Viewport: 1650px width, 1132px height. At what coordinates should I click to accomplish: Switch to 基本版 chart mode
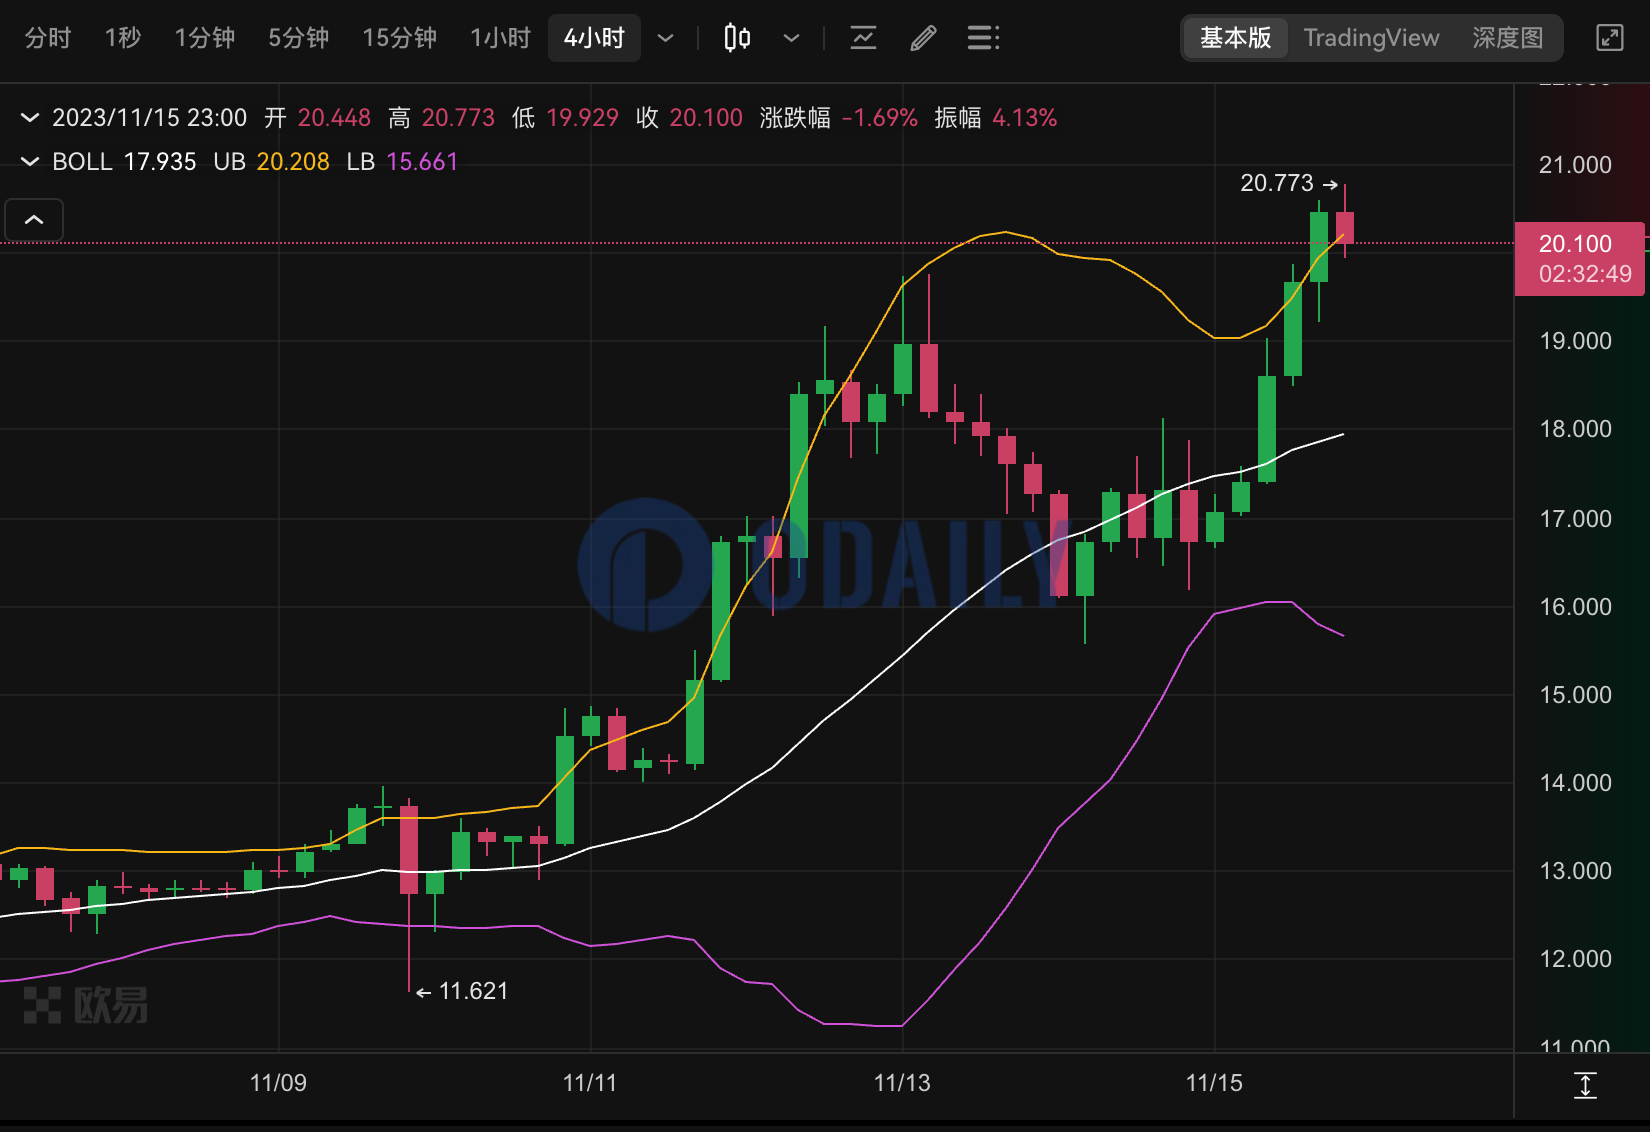[x=1236, y=38]
